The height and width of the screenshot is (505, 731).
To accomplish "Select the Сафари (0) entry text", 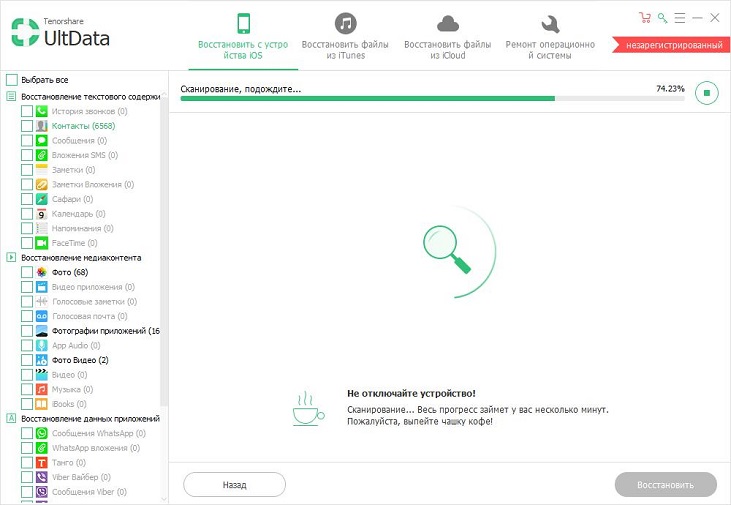I will pyautogui.click(x=72, y=199).
